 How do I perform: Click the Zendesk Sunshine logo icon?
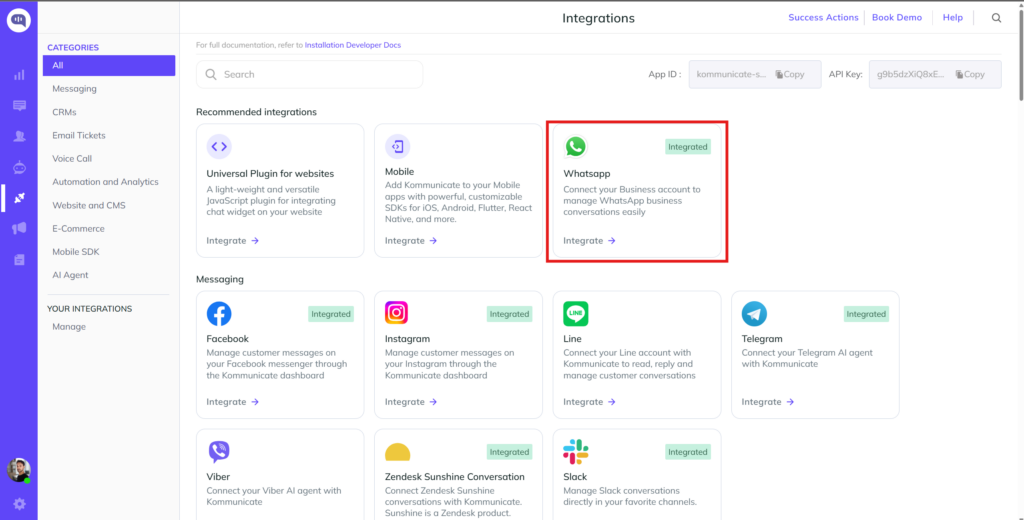[397, 452]
